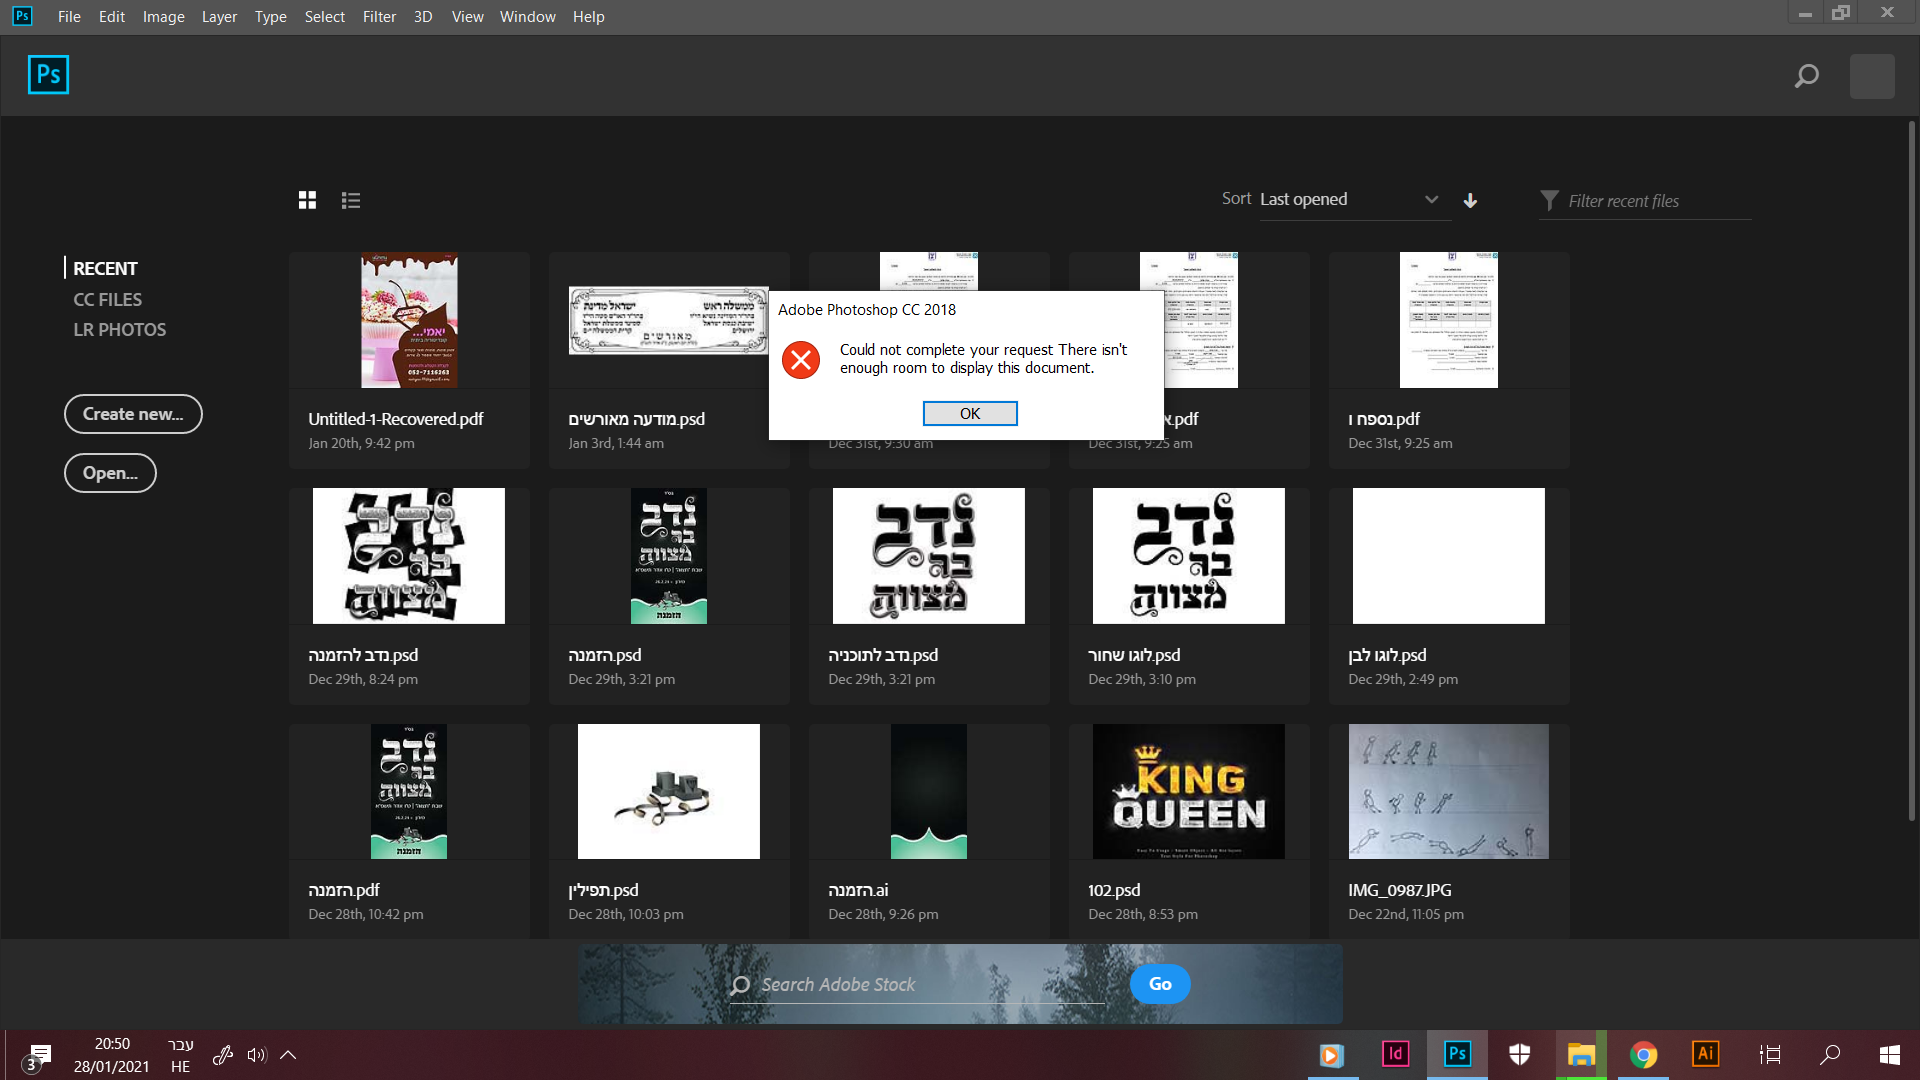Click the search magnifier icon at top right
This screenshot has width=1920, height=1080.
[x=1806, y=76]
